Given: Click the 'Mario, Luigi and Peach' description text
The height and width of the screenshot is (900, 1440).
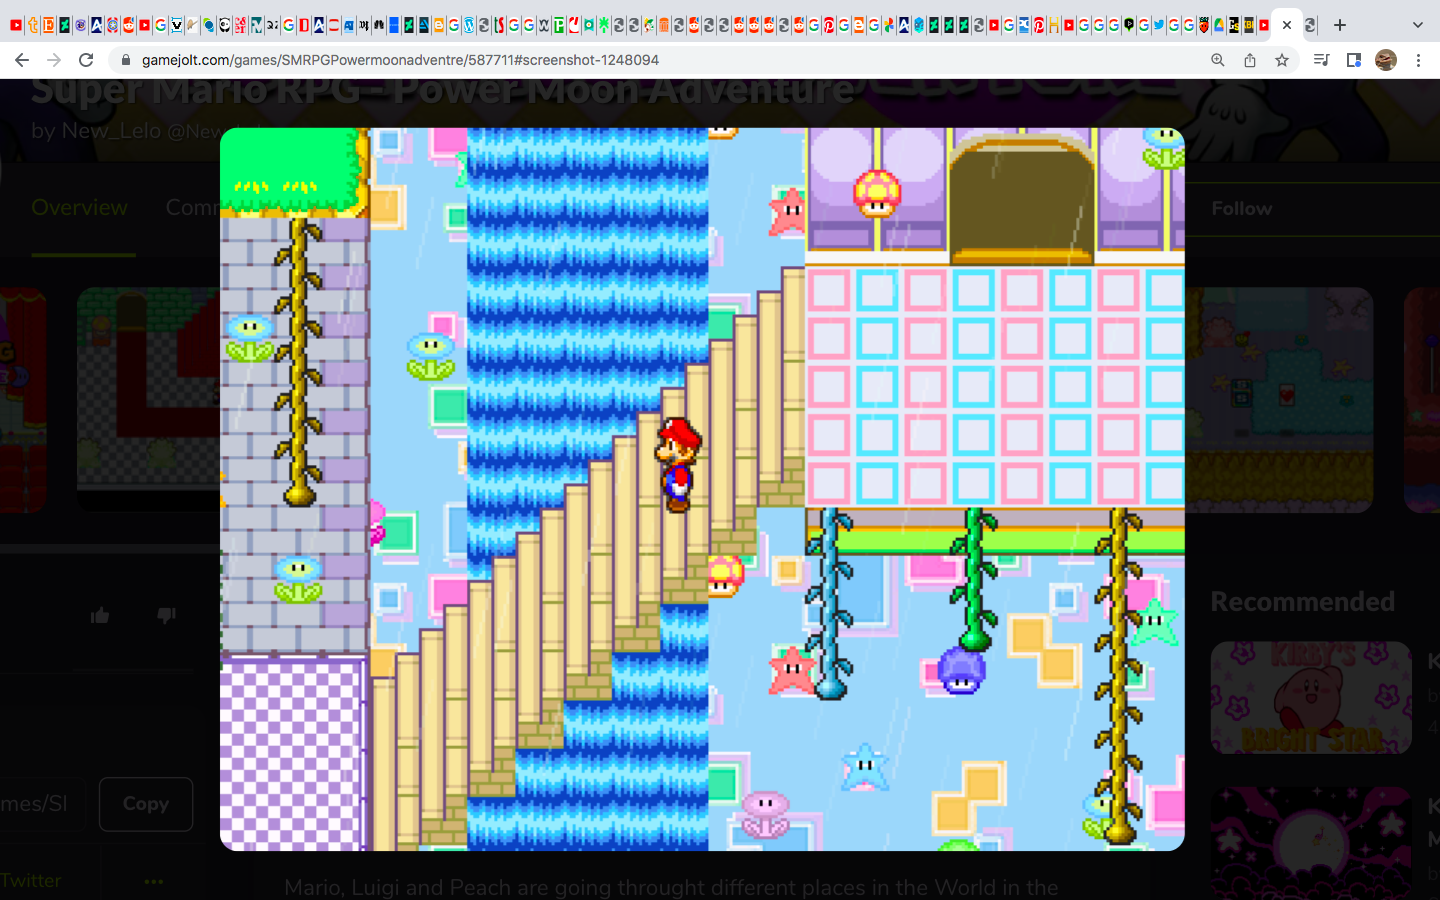Looking at the screenshot, I should coord(671,887).
